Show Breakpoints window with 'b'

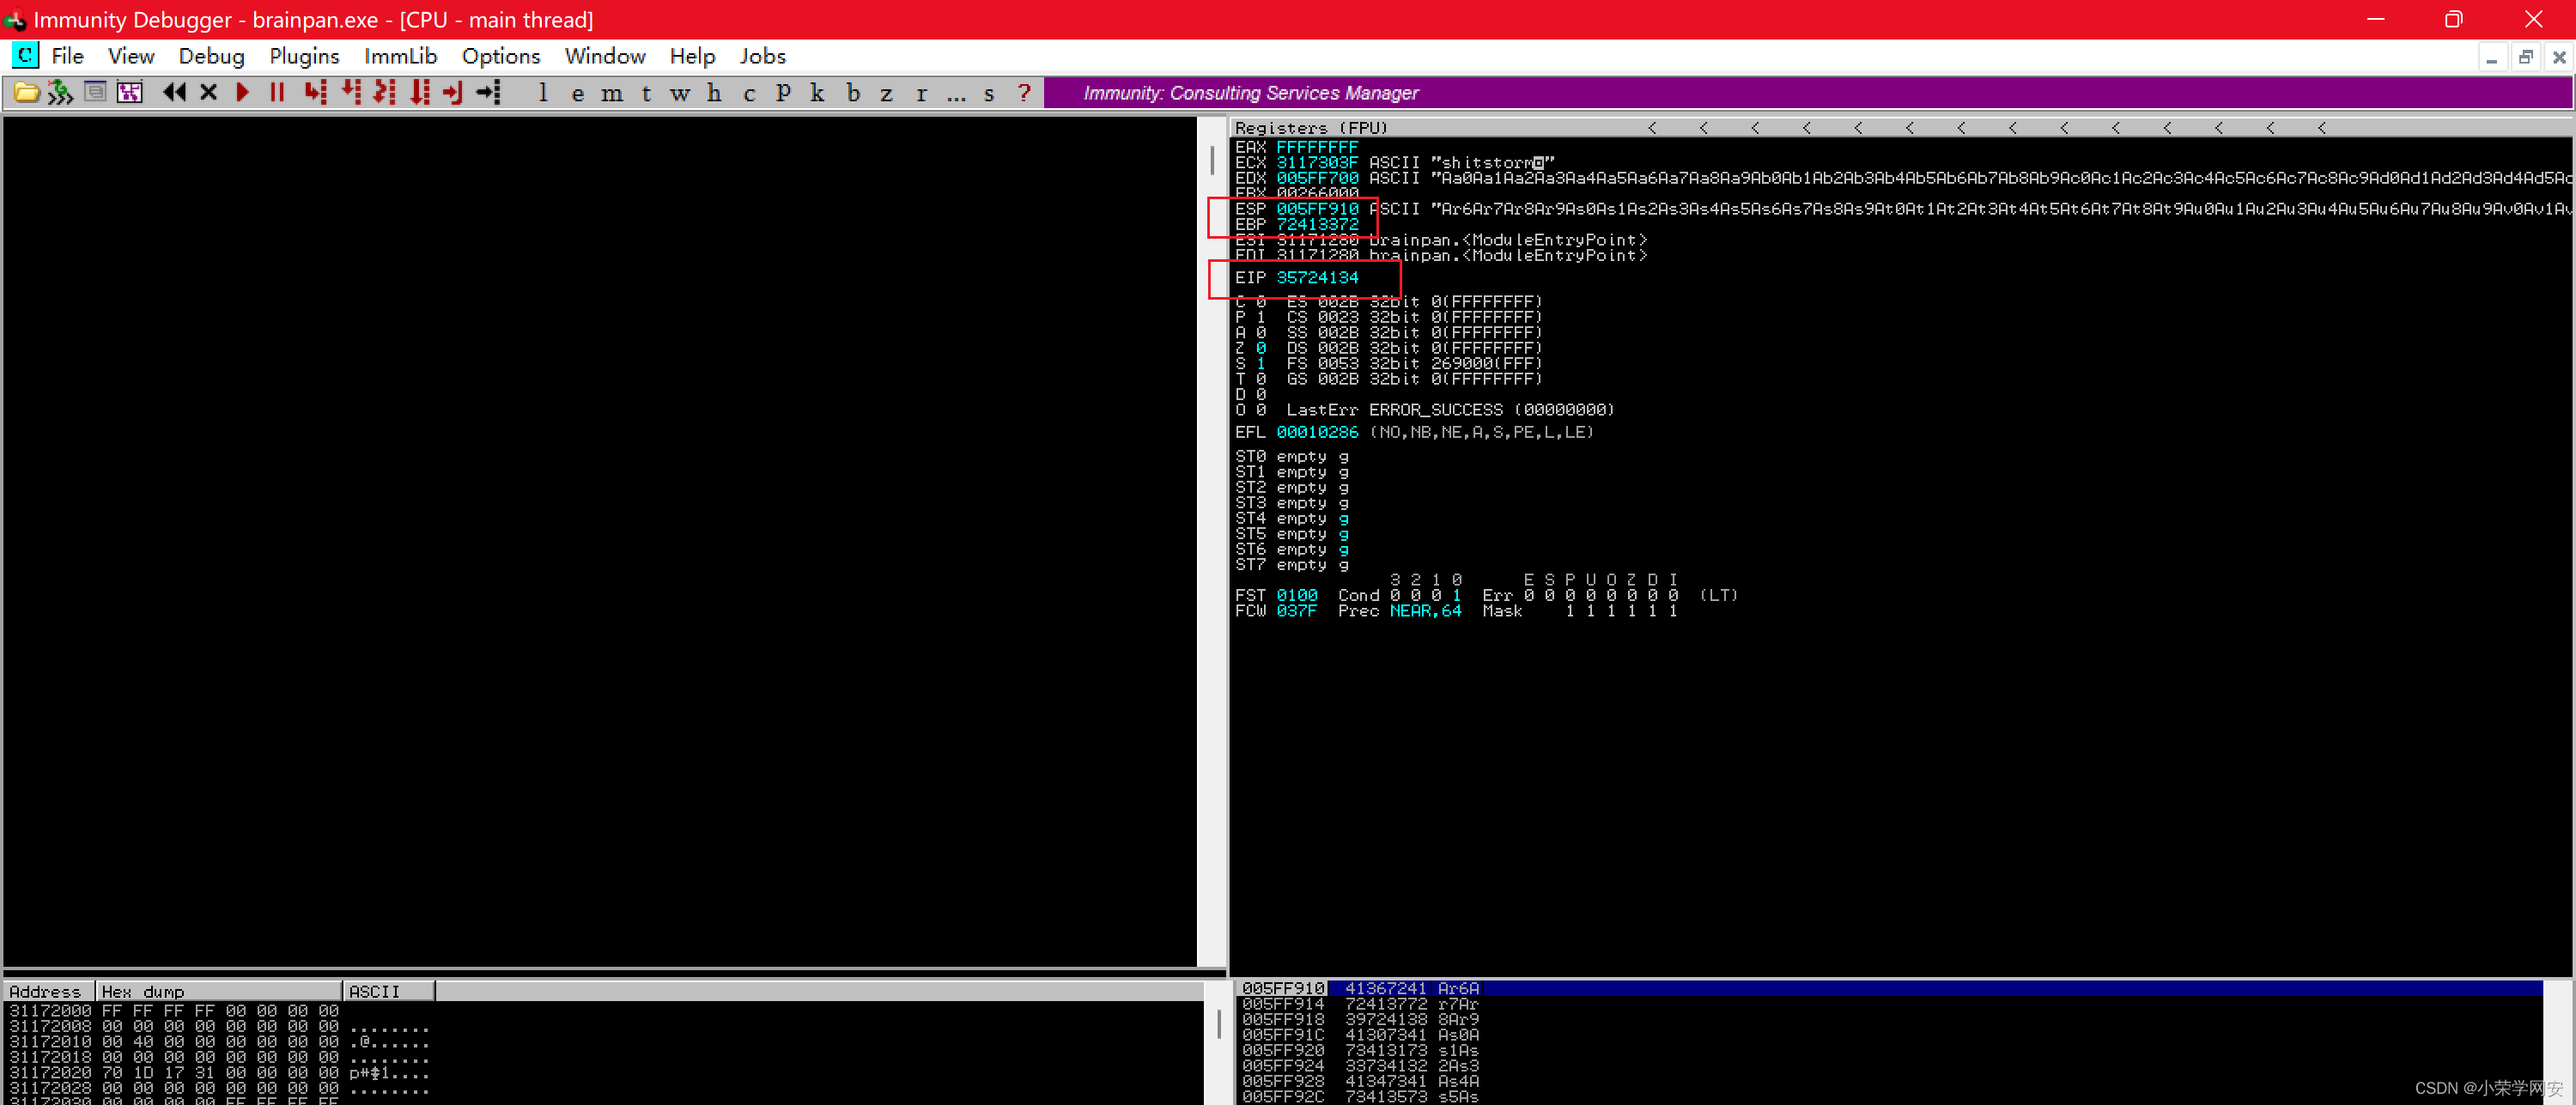pyautogui.click(x=853, y=93)
